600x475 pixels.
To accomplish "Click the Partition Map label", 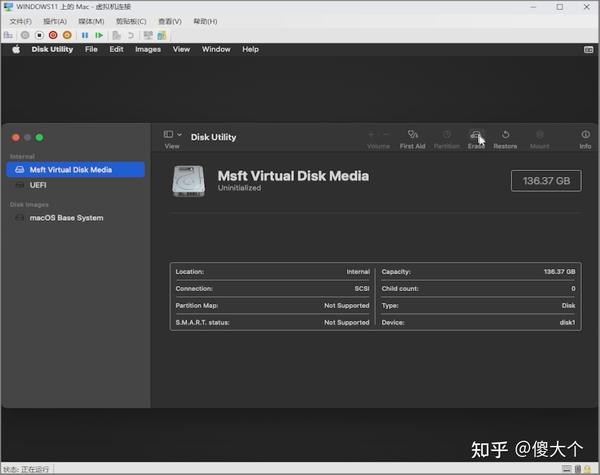I will click(197, 305).
